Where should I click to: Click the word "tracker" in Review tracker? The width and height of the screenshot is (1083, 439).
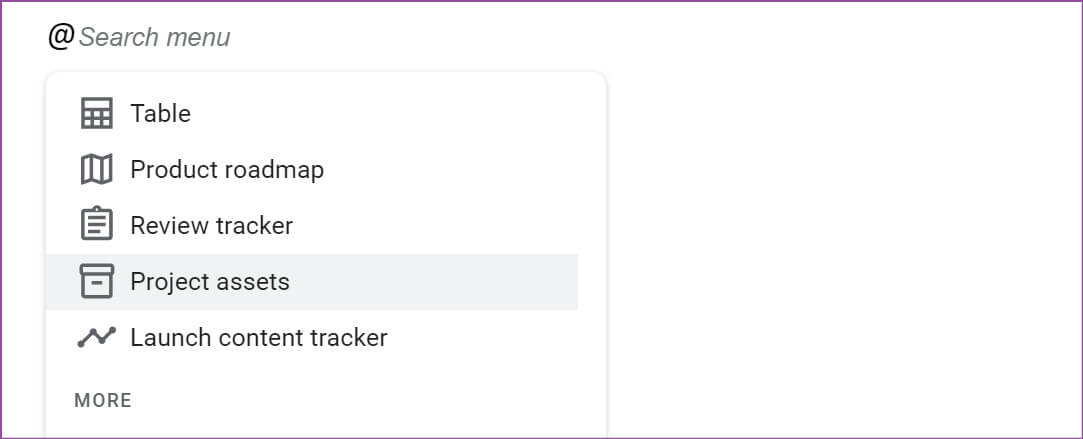[x=253, y=226]
